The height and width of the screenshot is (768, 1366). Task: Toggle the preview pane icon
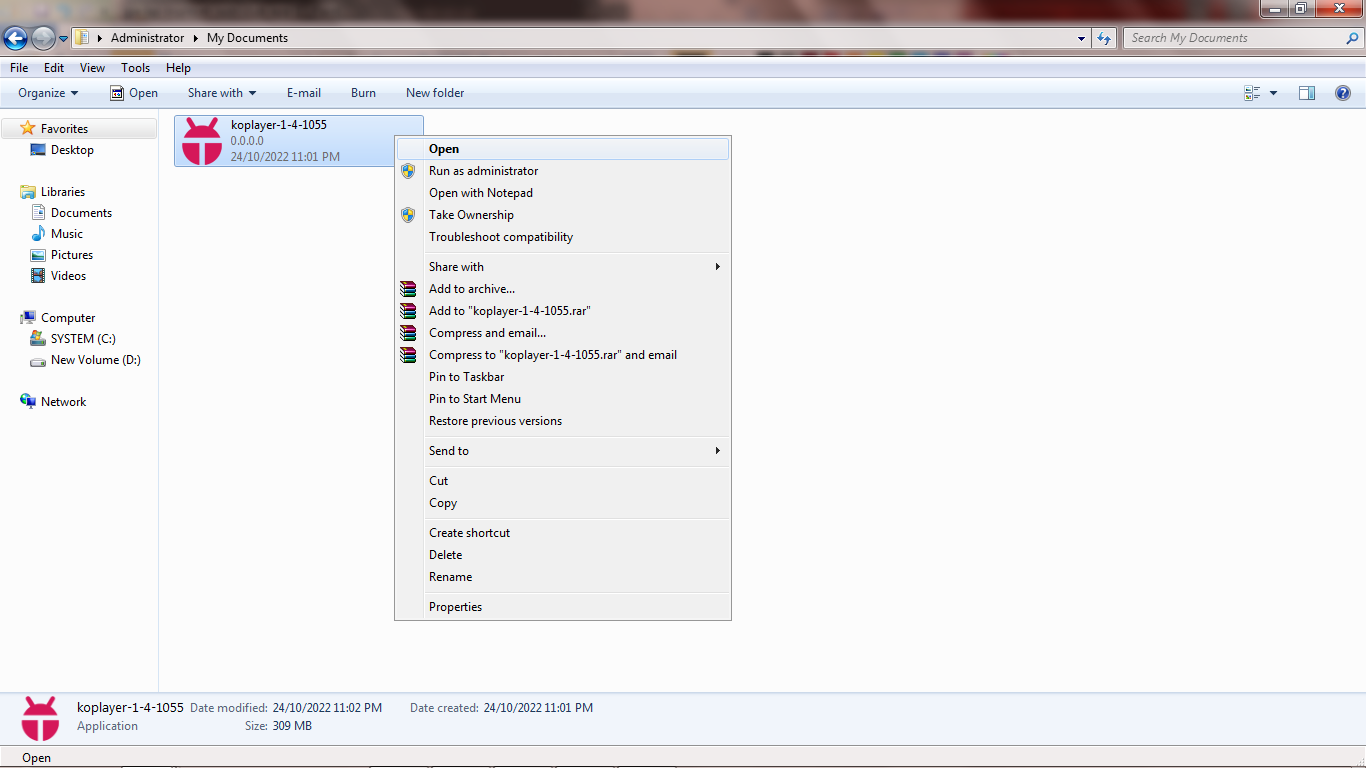coord(1306,93)
